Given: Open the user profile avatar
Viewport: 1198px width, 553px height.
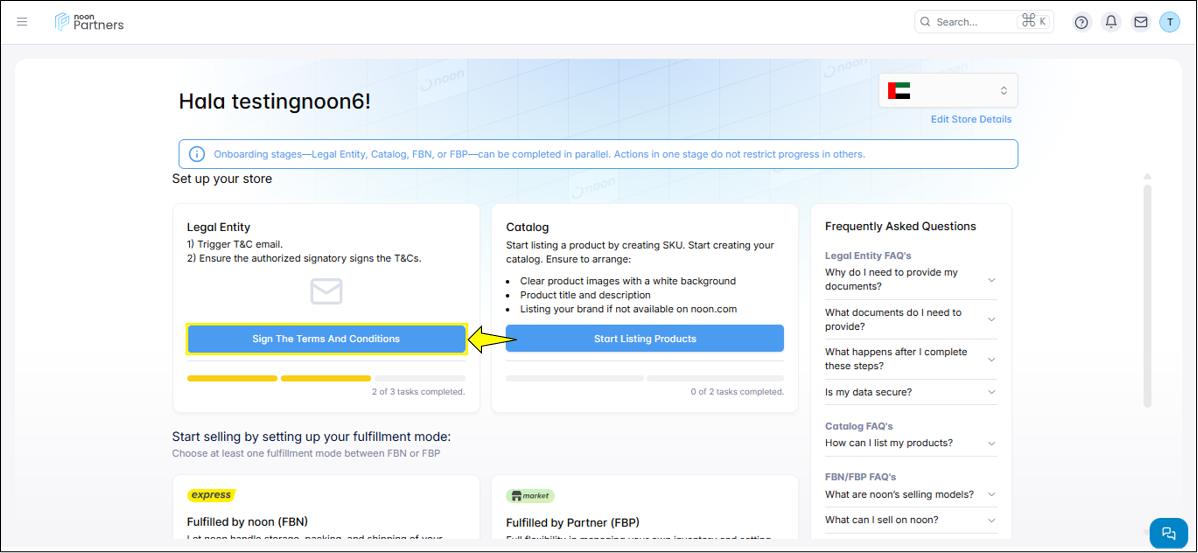Looking at the screenshot, I should pyautogui.click(x=1169, y=22).
